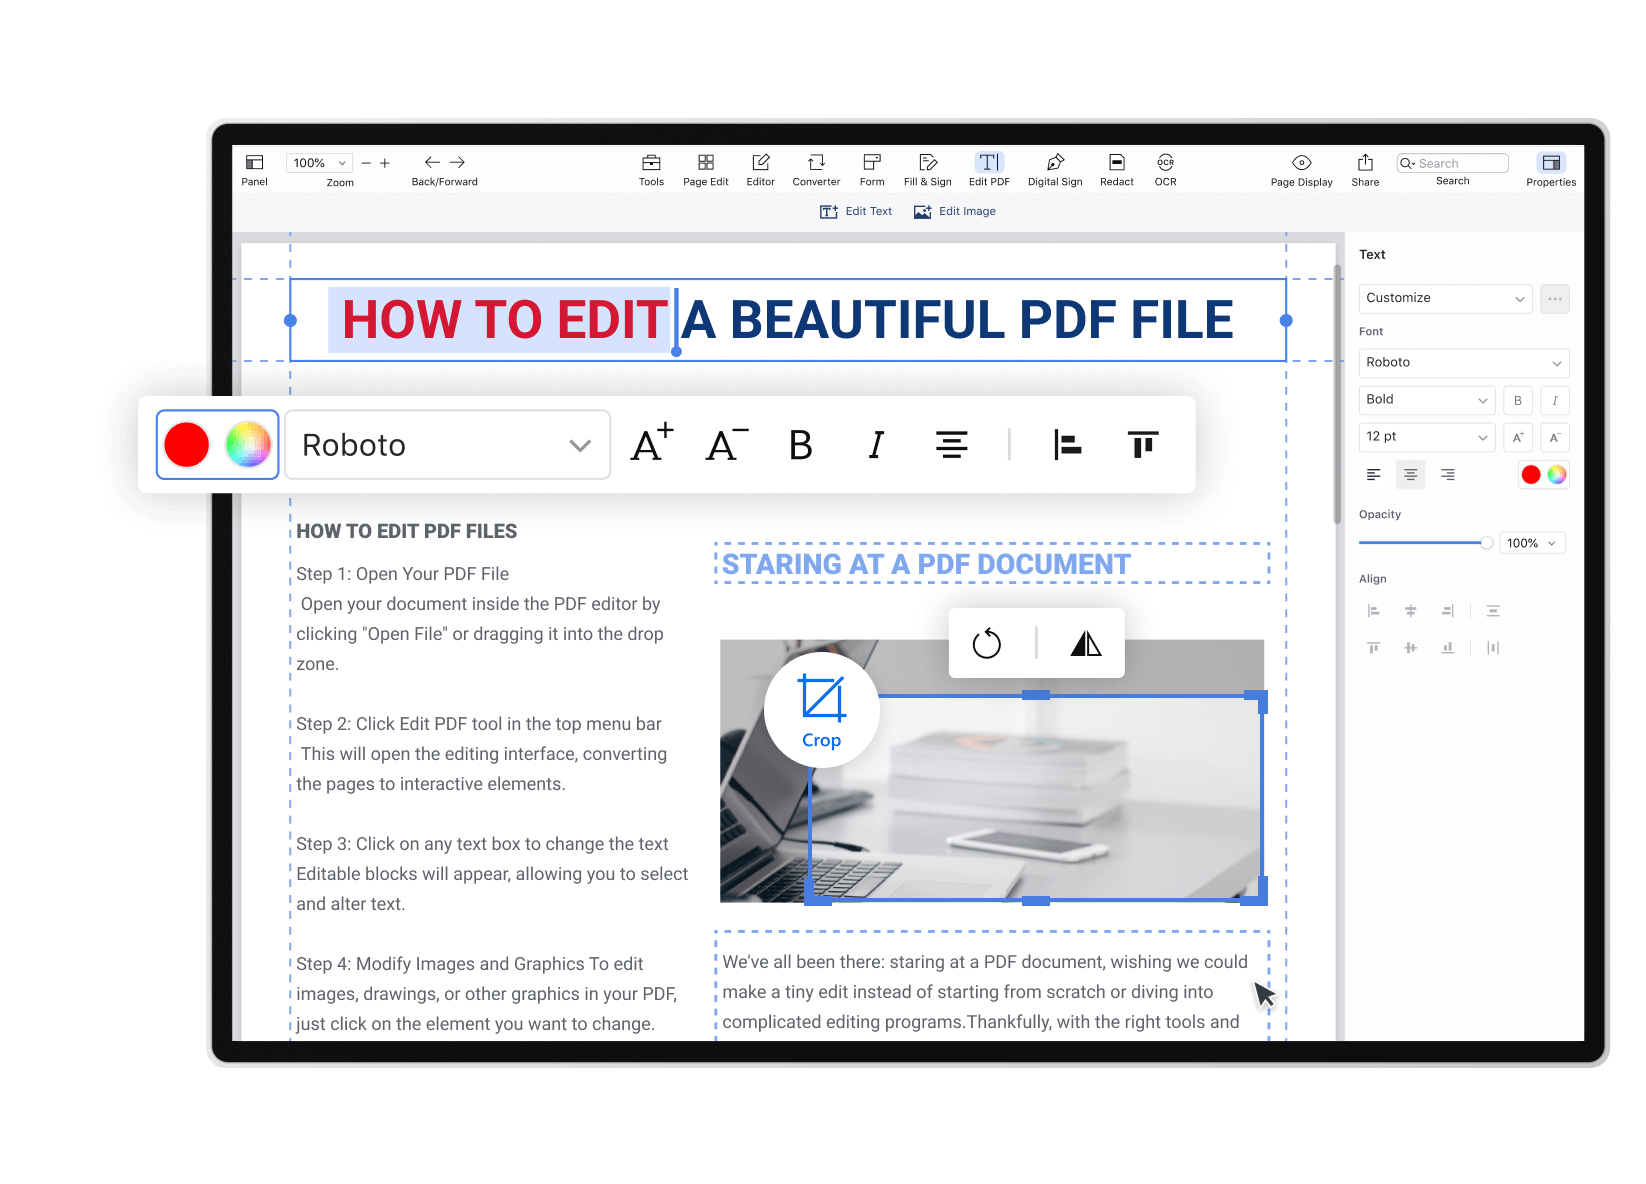
Task: Toggle Bold in the floating toolbar
Action: [801, 445]
